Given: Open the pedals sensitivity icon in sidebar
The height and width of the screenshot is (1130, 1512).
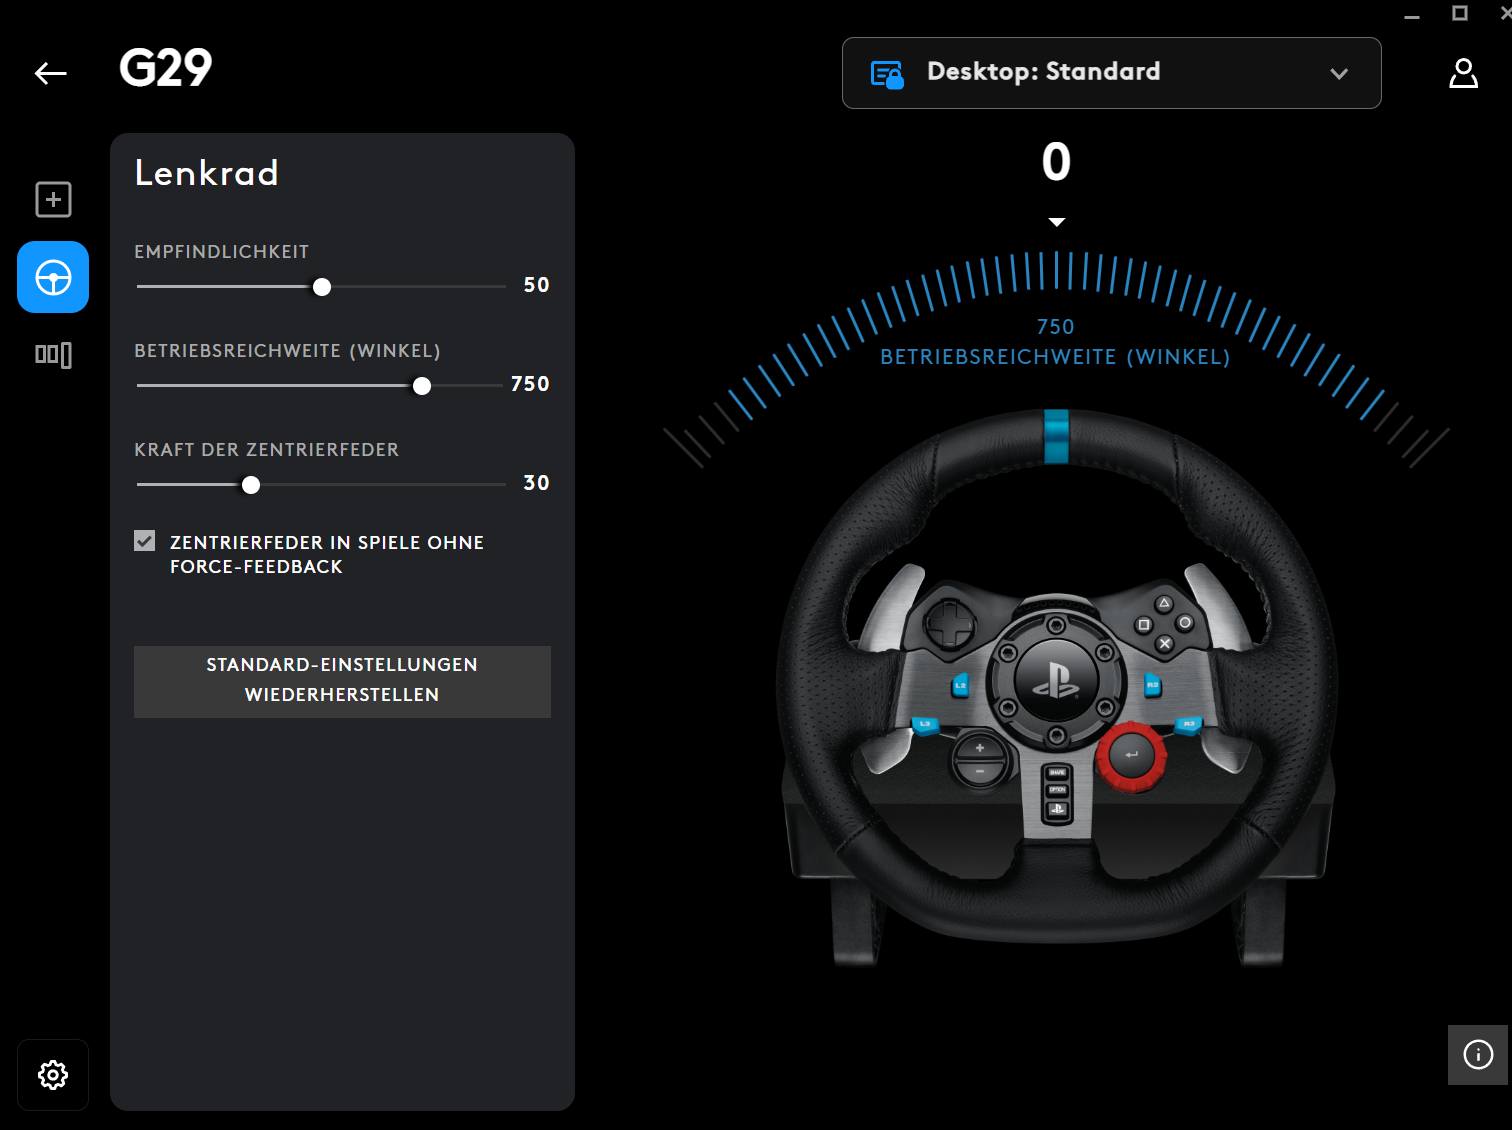Looking at the screenshot, I should [x=53, y=354].
